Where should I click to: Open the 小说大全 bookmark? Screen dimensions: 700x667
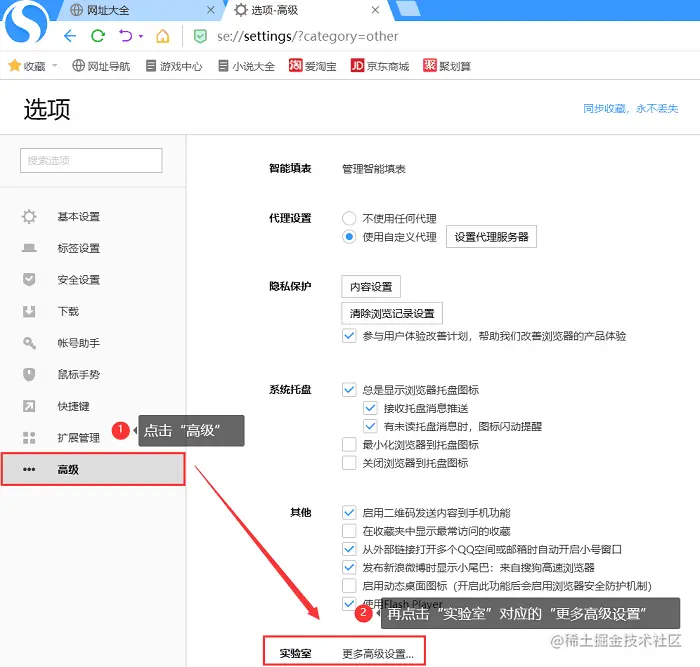pyautogui.click(x=246, y=66)
